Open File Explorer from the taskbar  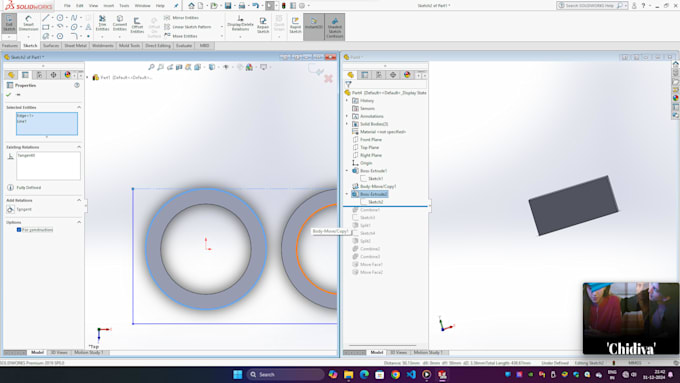tap(349, 374)
